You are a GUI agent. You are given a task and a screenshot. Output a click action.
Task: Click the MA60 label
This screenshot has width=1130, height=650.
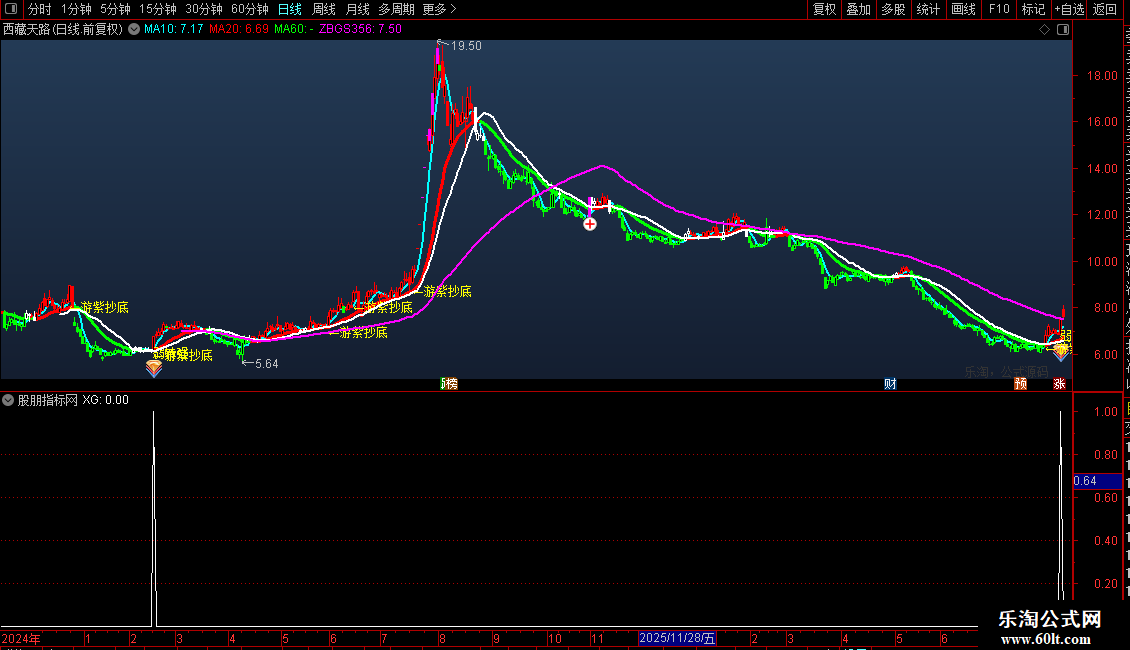pos(293,29)
